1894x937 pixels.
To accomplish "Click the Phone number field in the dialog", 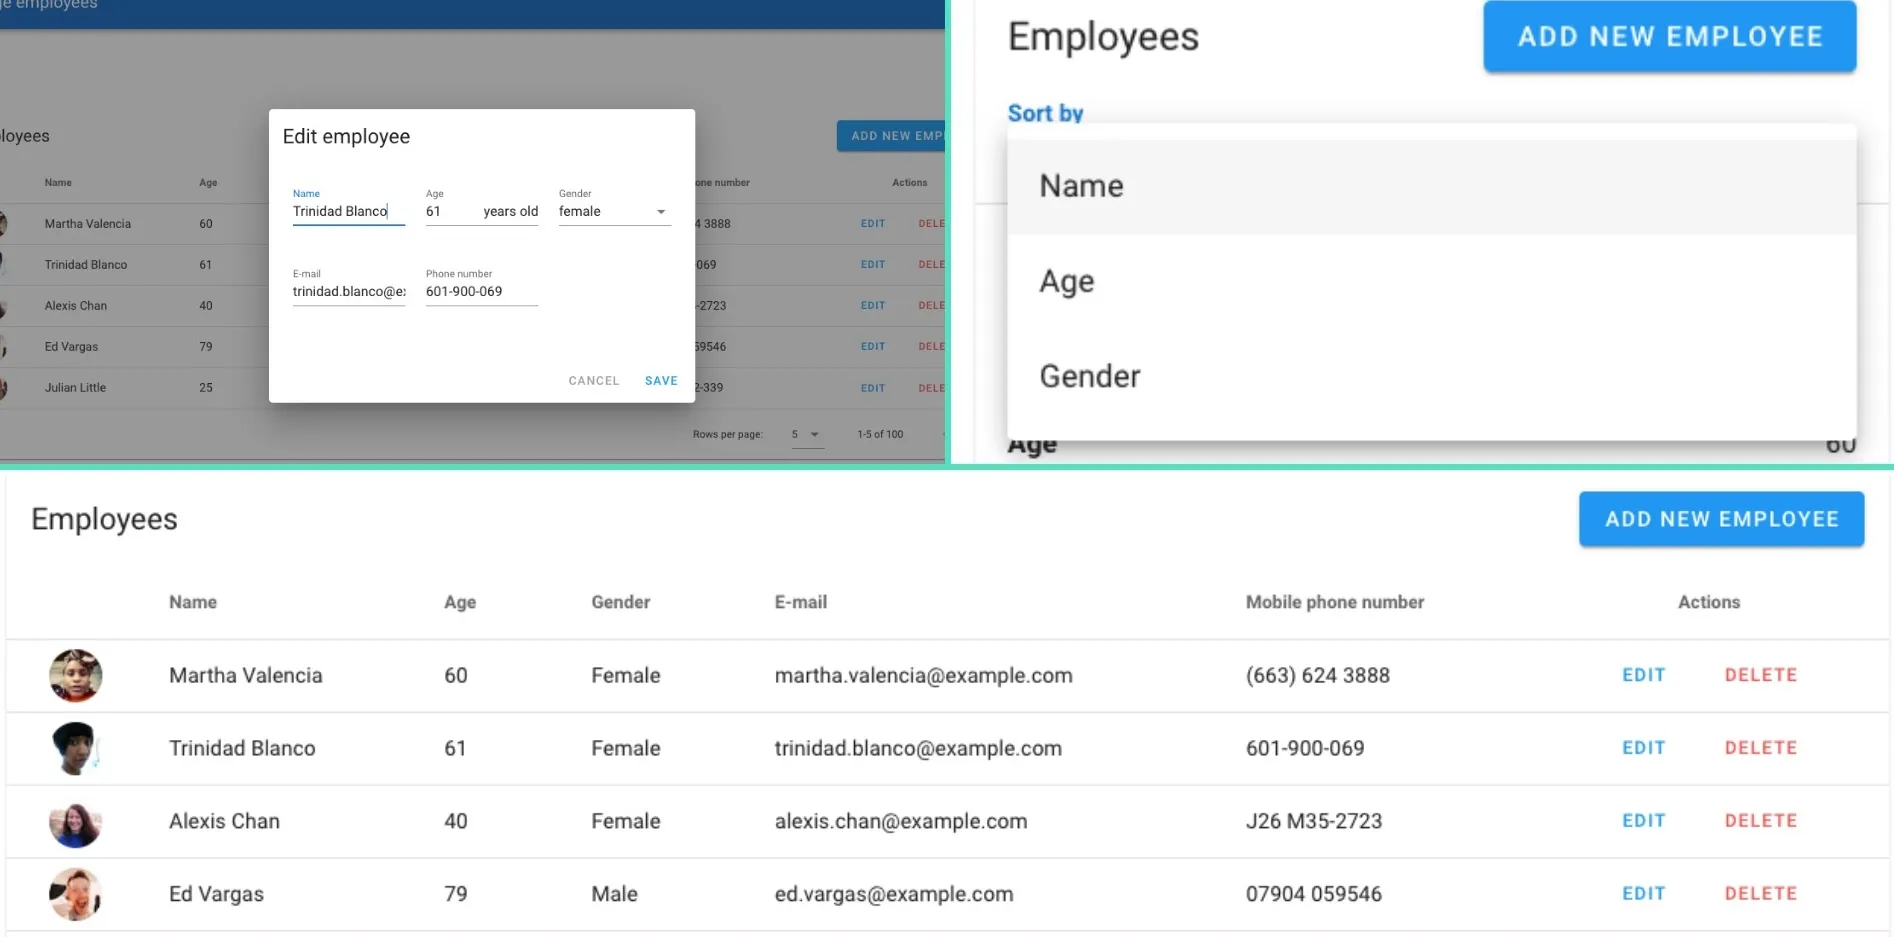I will click(481, 291).
